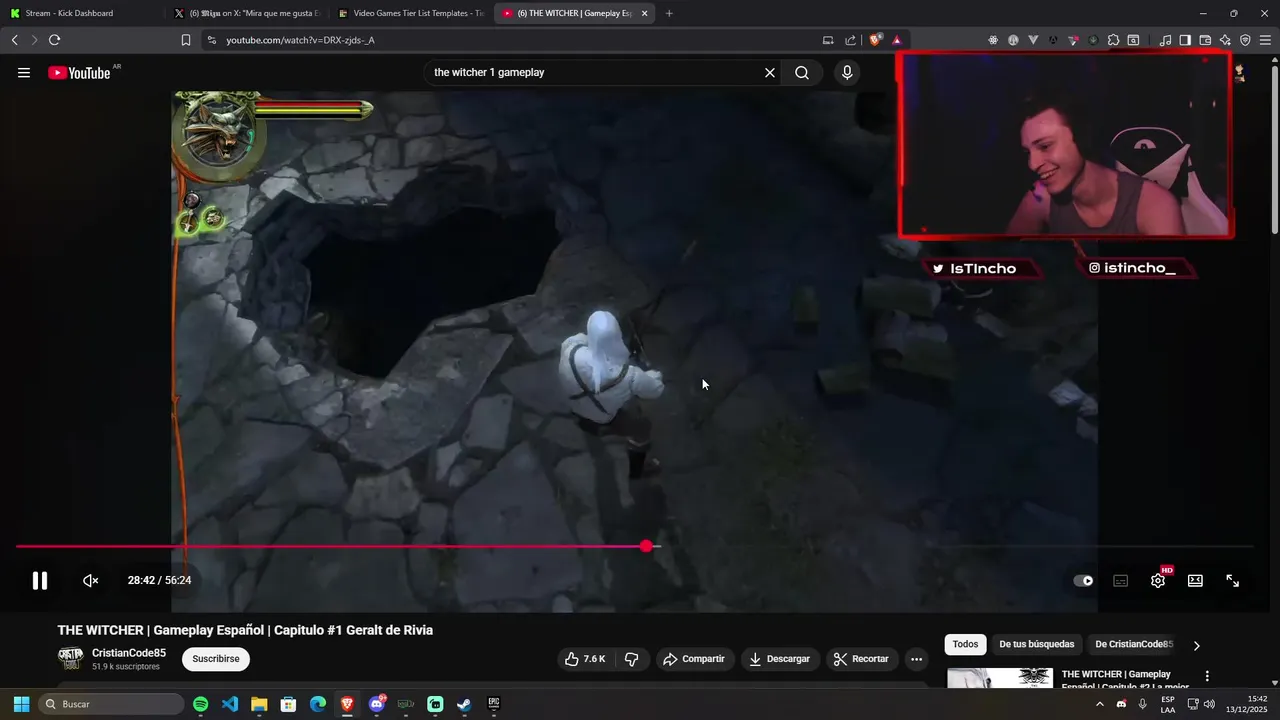Open the Brave VPN shield icon

[1245, 40]
